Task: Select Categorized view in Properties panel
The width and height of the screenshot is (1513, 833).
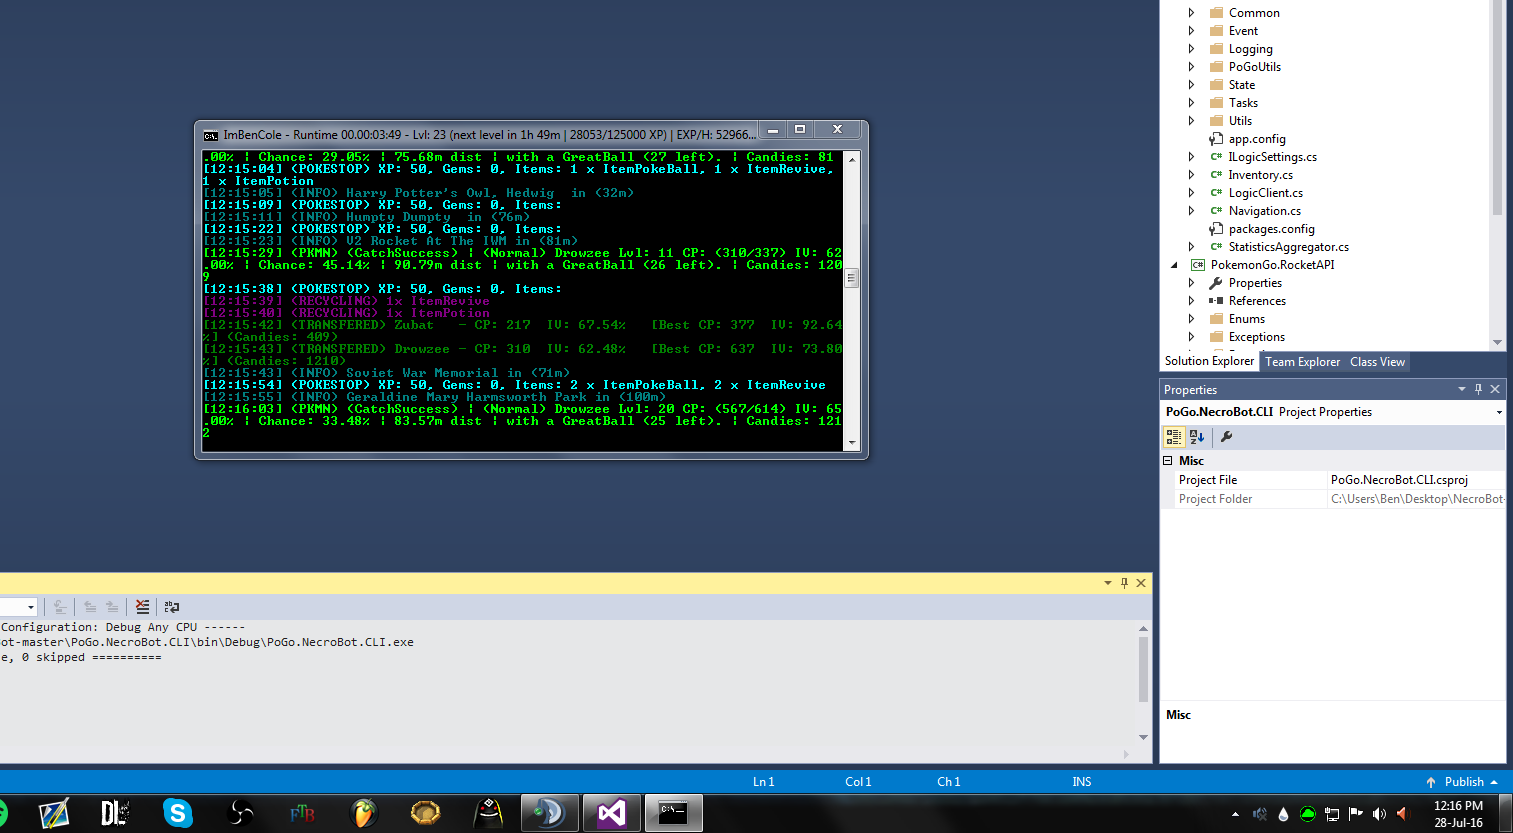Action: pos(1174,437)
